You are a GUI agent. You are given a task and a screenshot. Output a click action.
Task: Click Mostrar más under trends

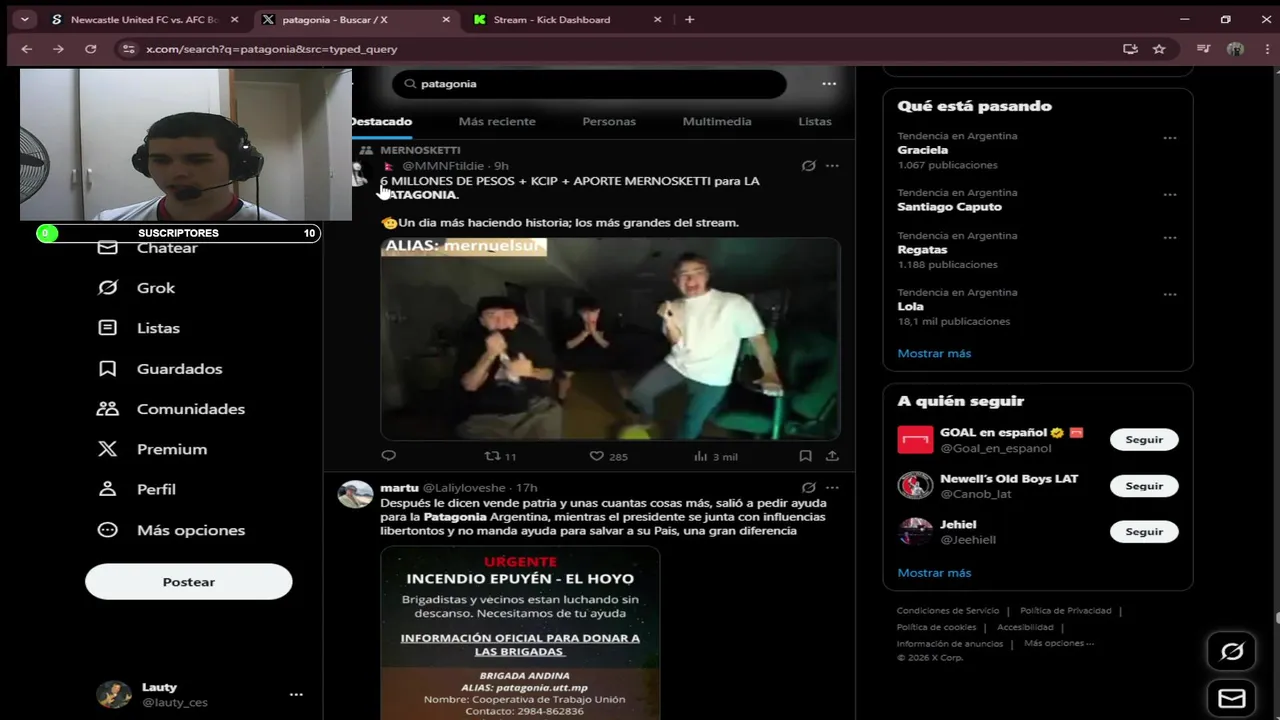934,353
